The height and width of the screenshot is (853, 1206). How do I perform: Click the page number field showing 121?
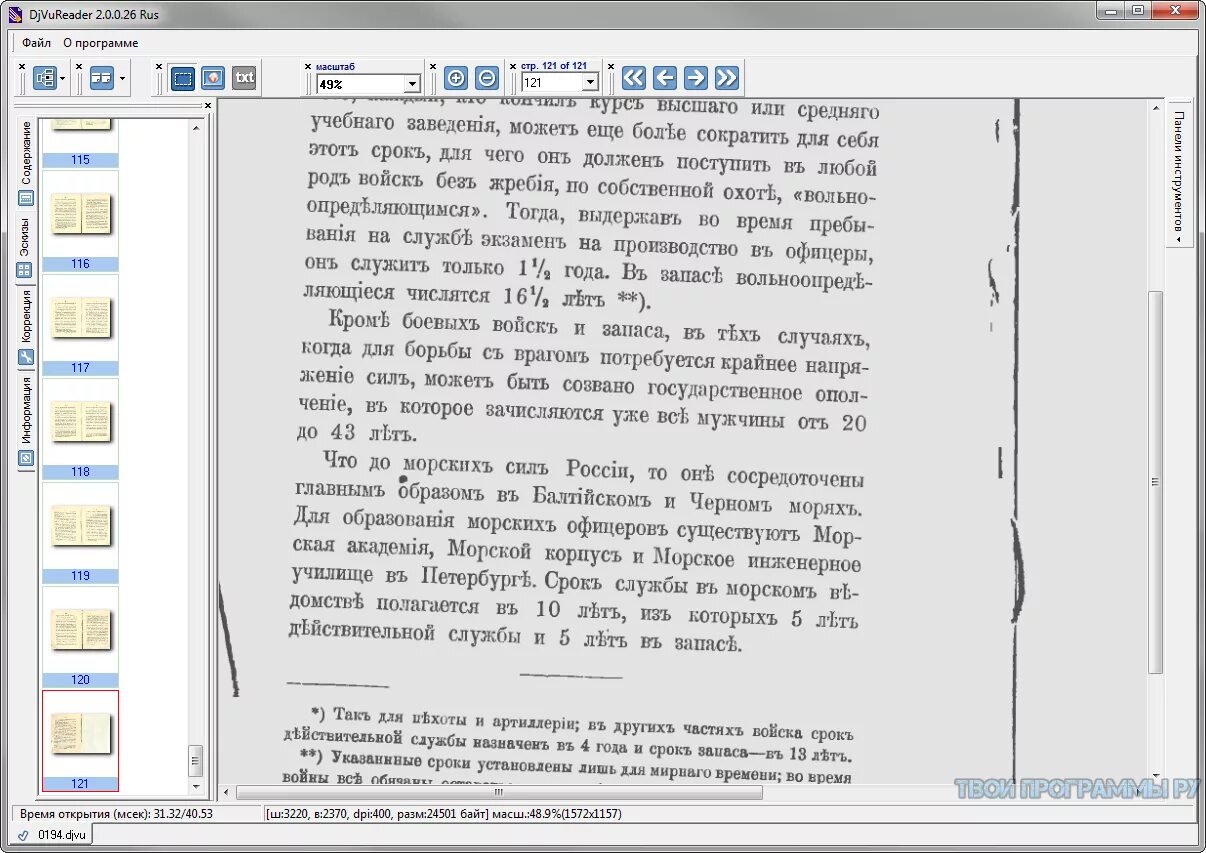551,83
